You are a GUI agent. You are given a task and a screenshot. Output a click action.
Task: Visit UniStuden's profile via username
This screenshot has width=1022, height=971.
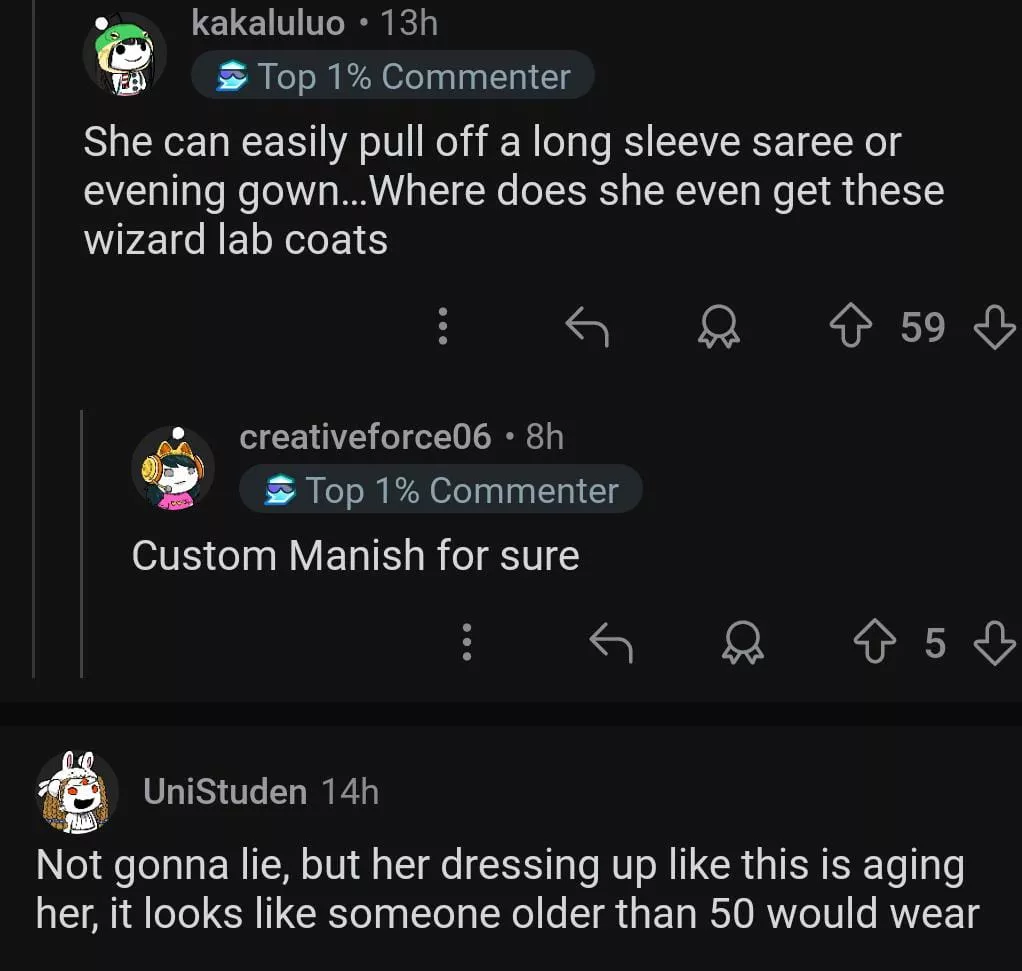click(225, 791)
